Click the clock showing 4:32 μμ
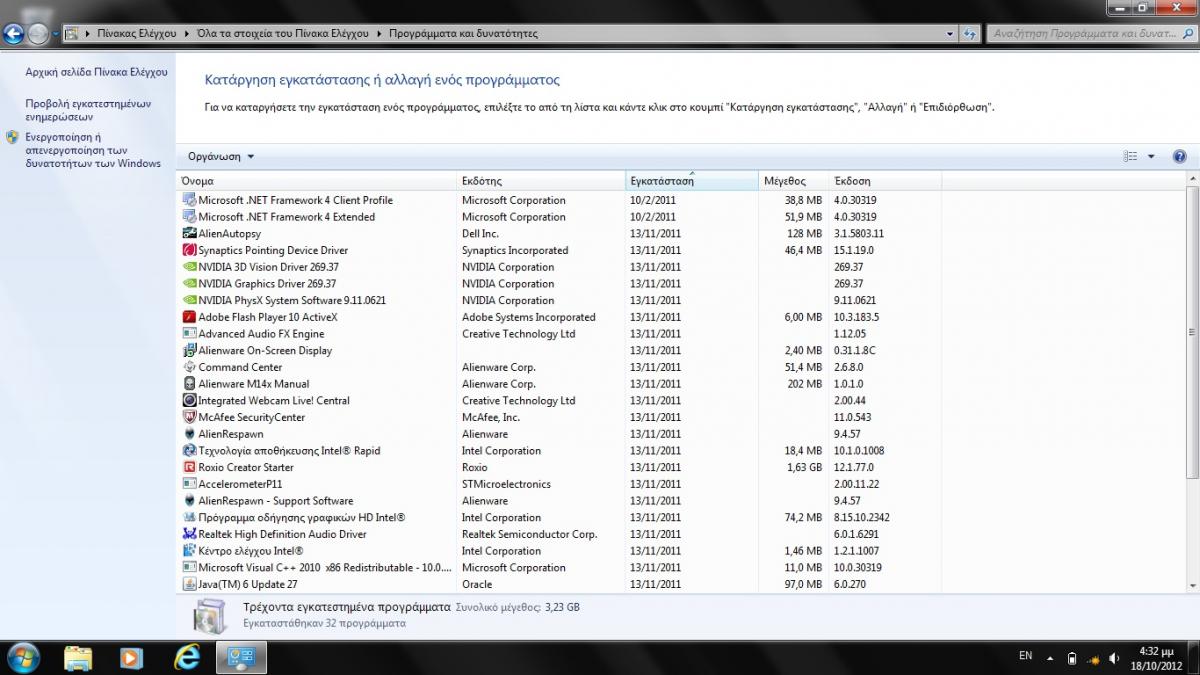1200x675 pixels. point(1155,651)
